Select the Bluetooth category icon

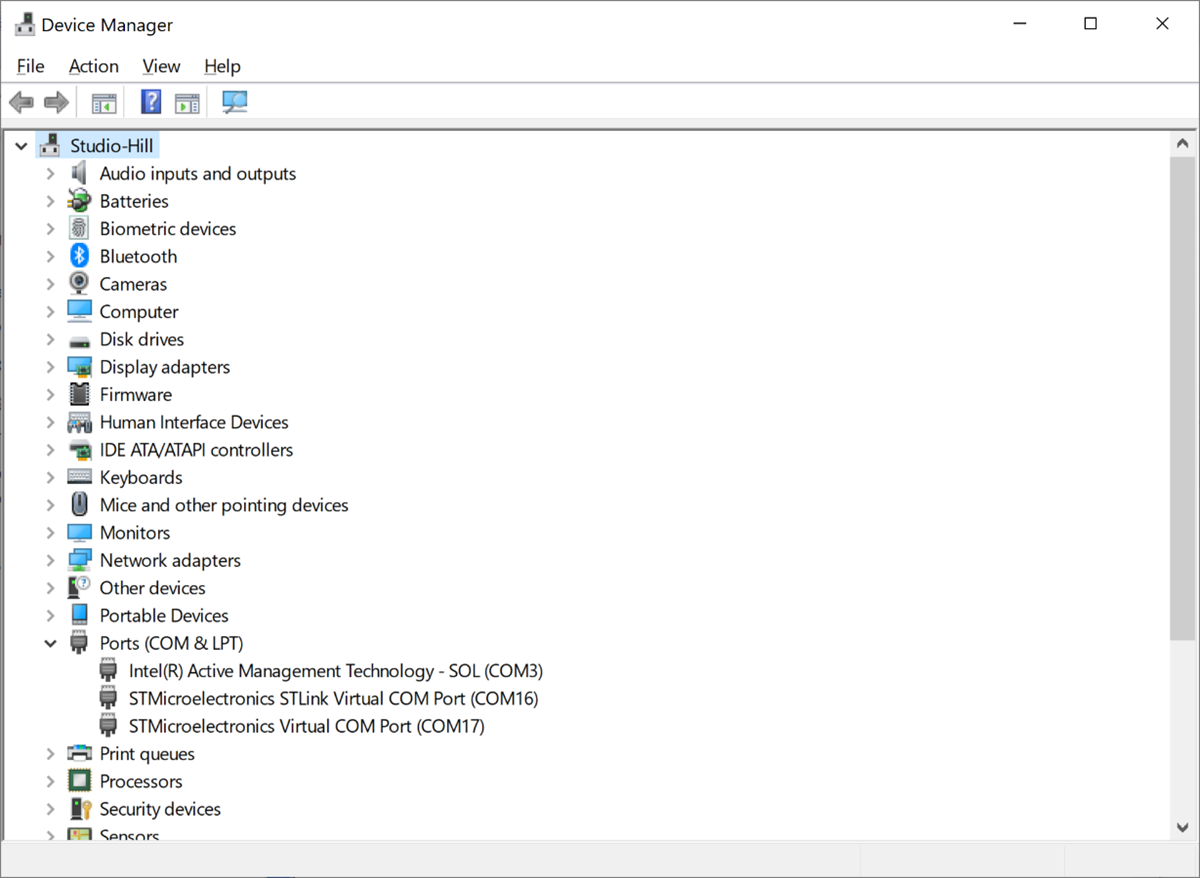pyautogui.click(x=80, y=257)
